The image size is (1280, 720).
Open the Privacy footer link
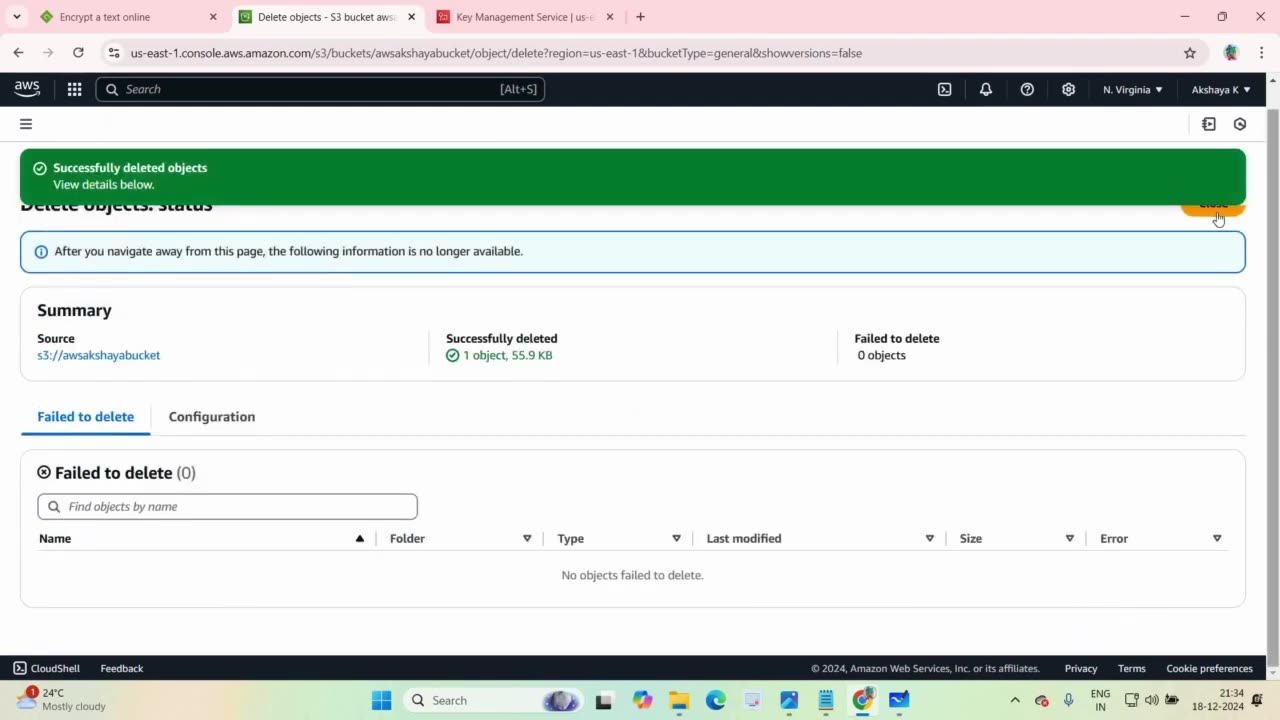(1081, 668)
